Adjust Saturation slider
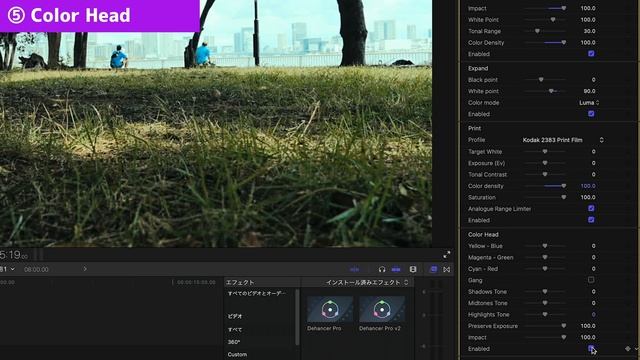This screenshot has width=640, height=360. [545, 197]
